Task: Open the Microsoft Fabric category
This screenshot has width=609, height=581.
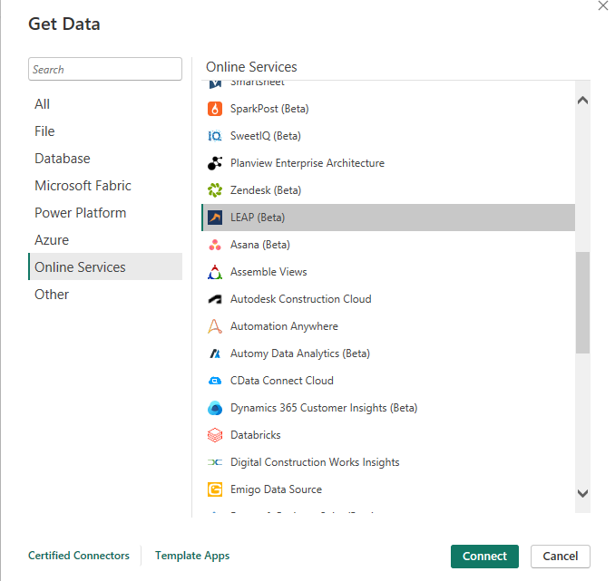Action: pyautogui.click(x=83, y=186)
